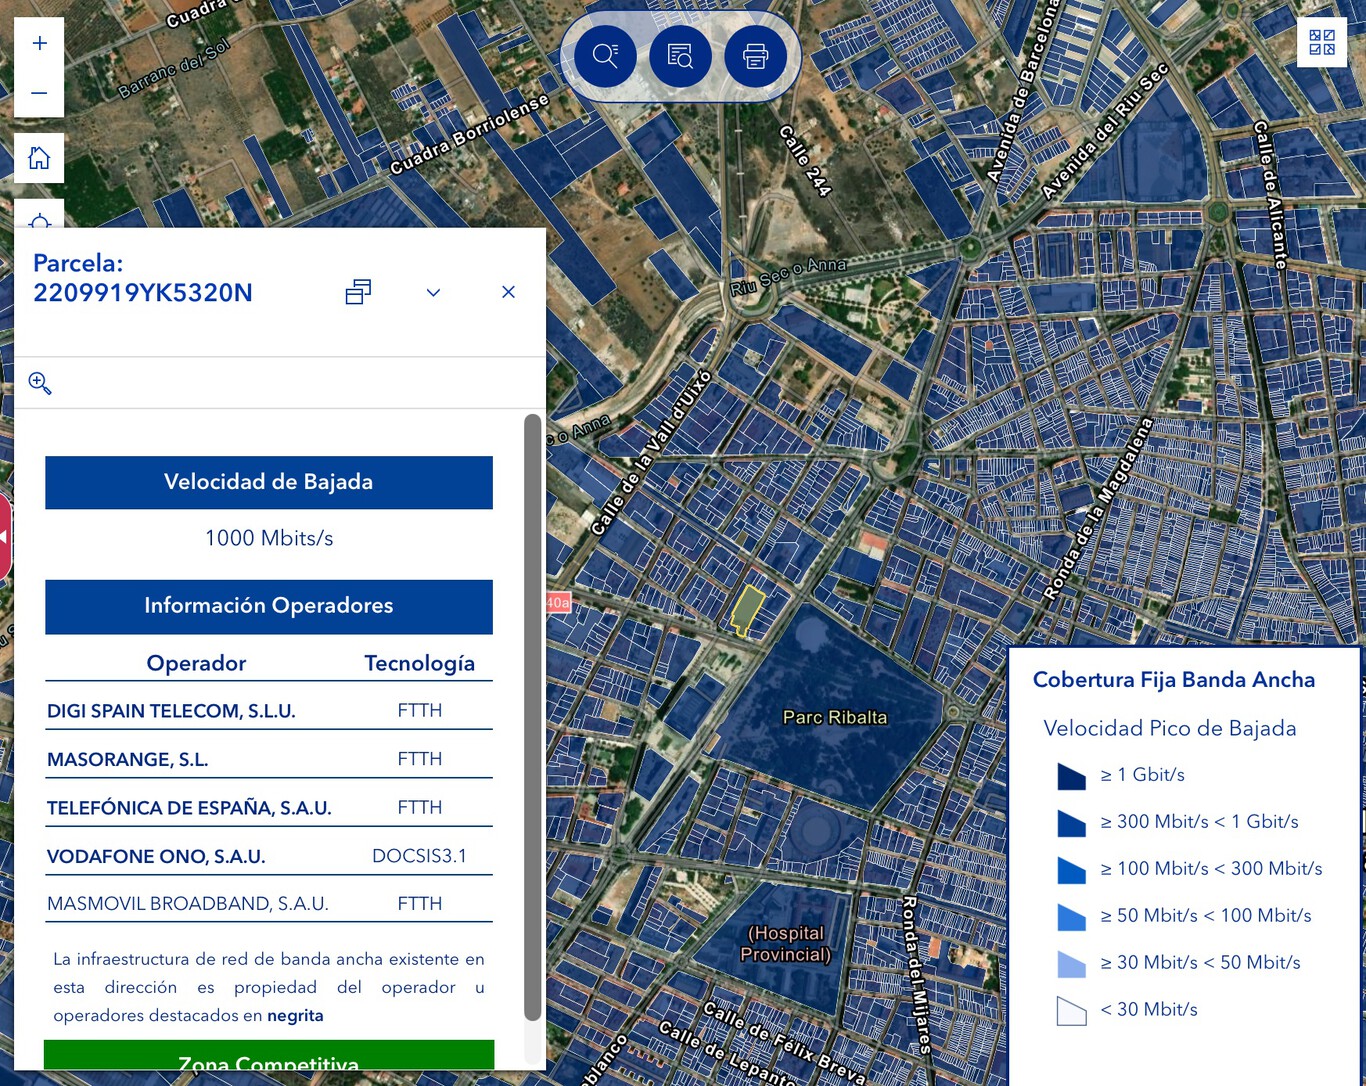Click the ≥ 50 Mbit/s legend swatch
Image resolution: width=1366 pixels, height=1086 pixels.
[x=1071, y=917]
